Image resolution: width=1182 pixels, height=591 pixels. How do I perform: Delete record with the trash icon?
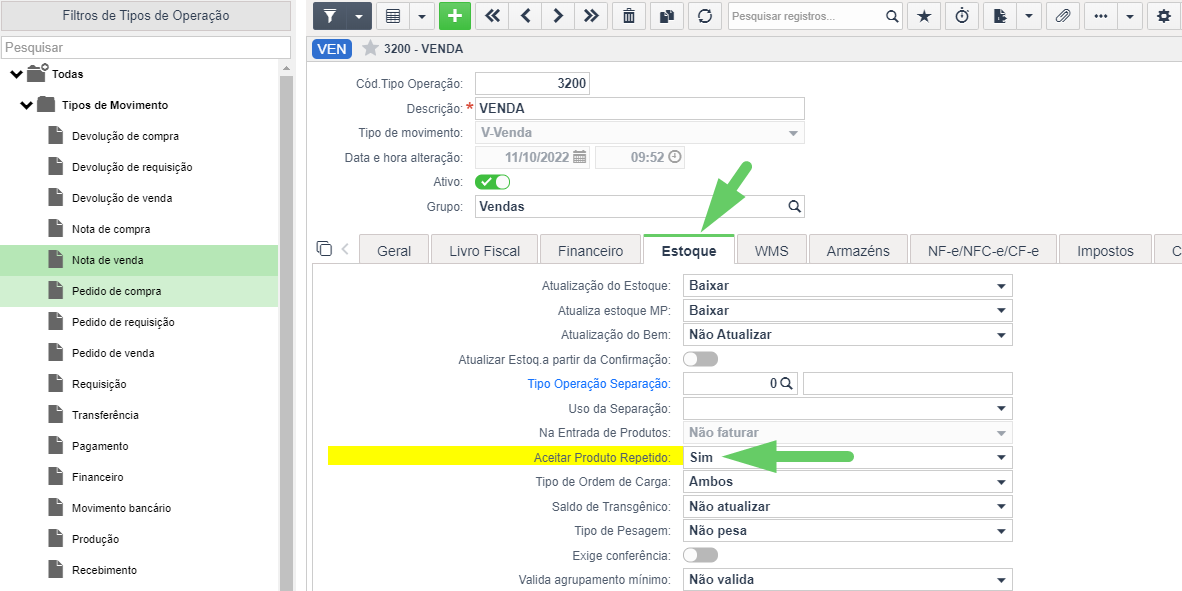629,16
